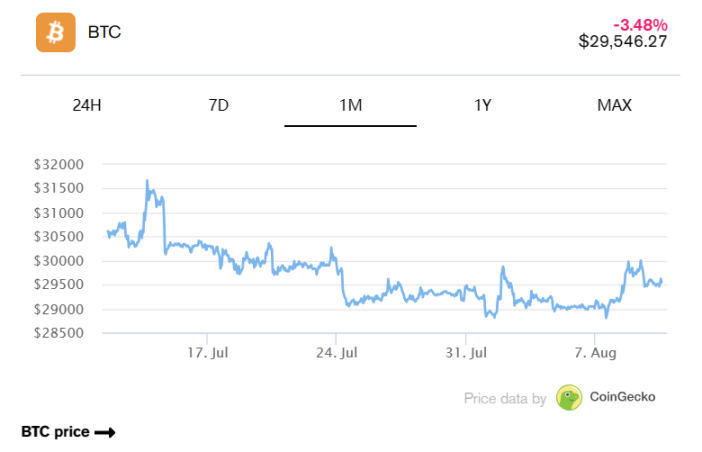Click the arrow beside BTC price
Viewport: 702px width, 452px height.
[x=105, y=432]
